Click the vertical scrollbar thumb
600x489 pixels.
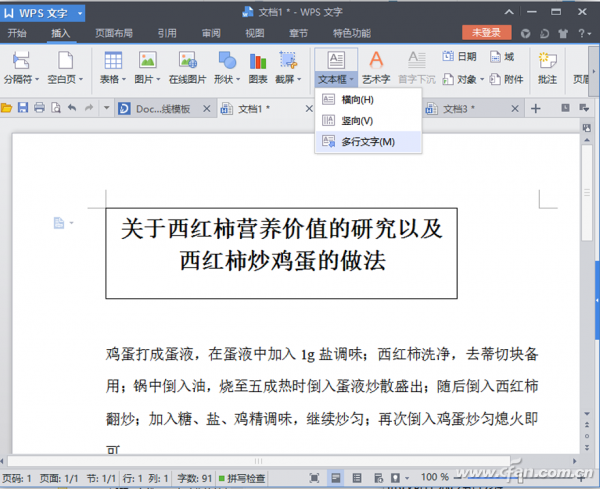pyautogui.click(x=587, y=193)
